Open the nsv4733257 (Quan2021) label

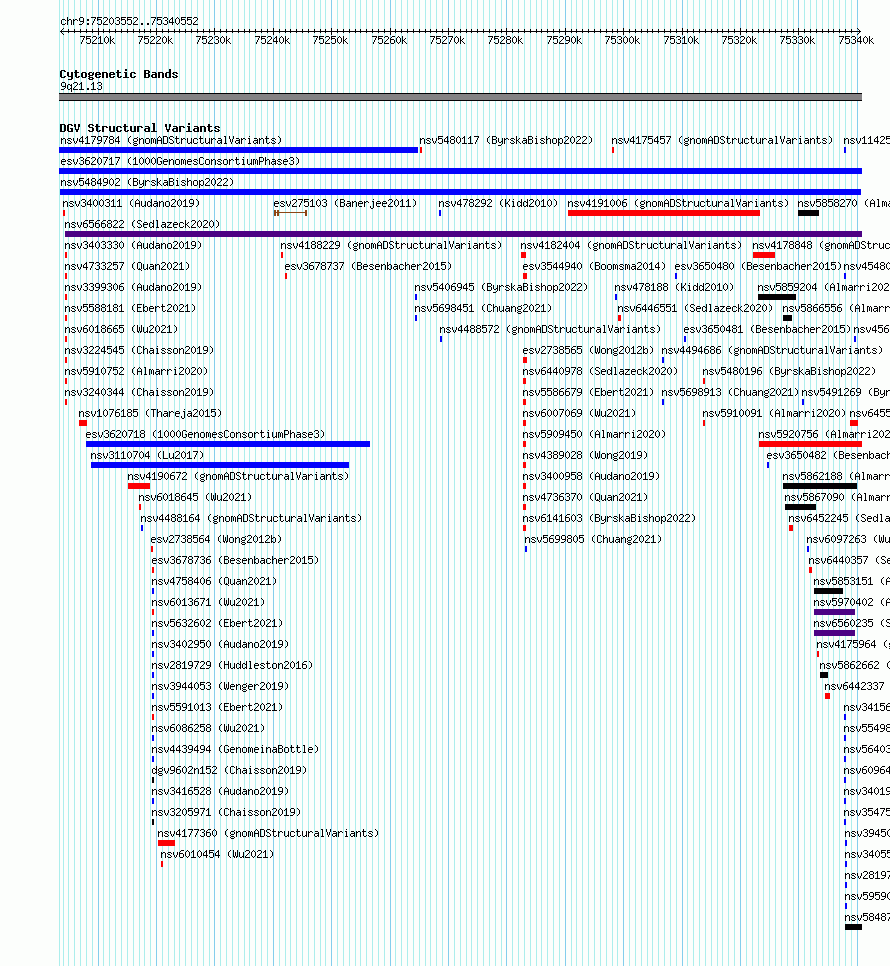click(x=127, y=266)
